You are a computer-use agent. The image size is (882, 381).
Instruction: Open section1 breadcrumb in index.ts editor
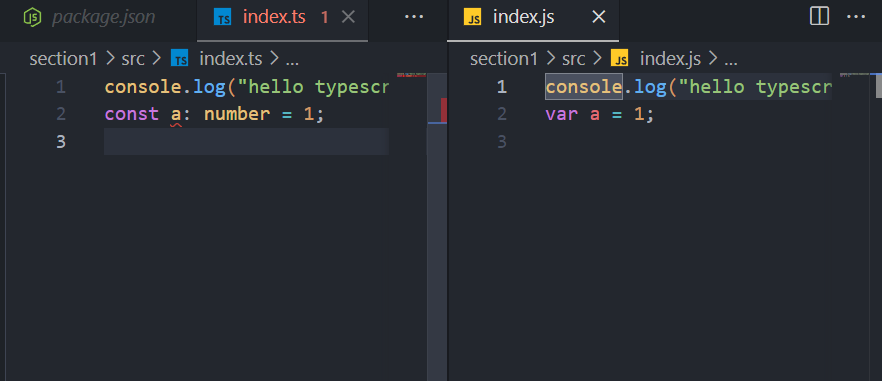tap(64, 59)
